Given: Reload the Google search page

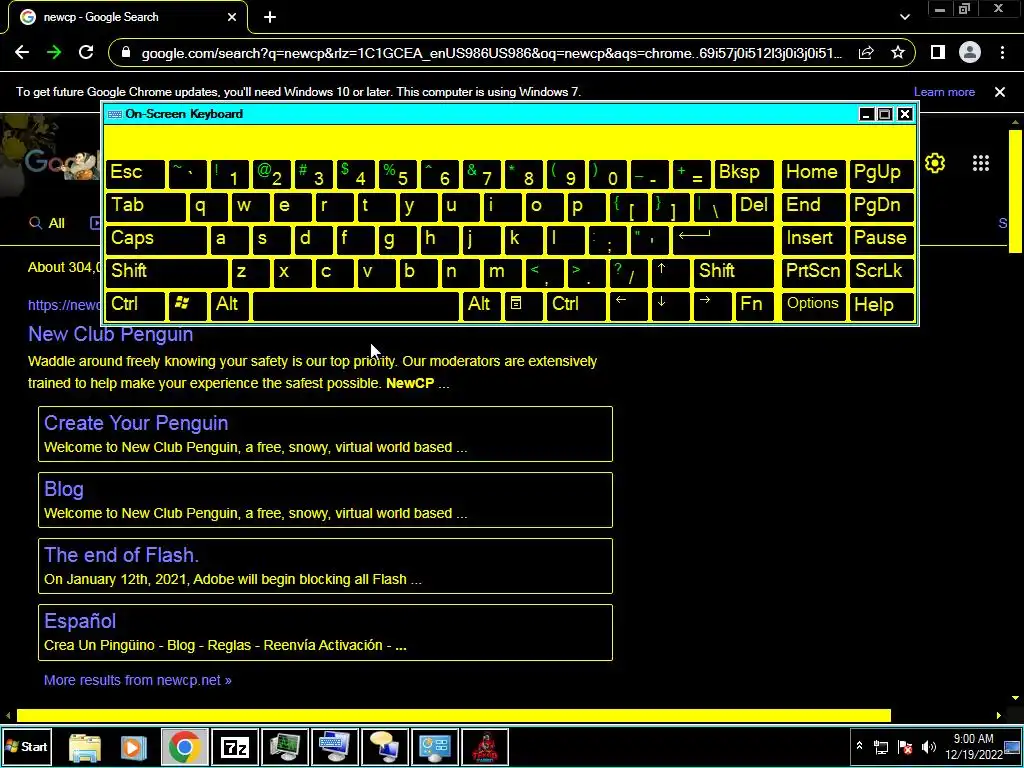Looking at the screenshot, I should (x=86, y=53).
